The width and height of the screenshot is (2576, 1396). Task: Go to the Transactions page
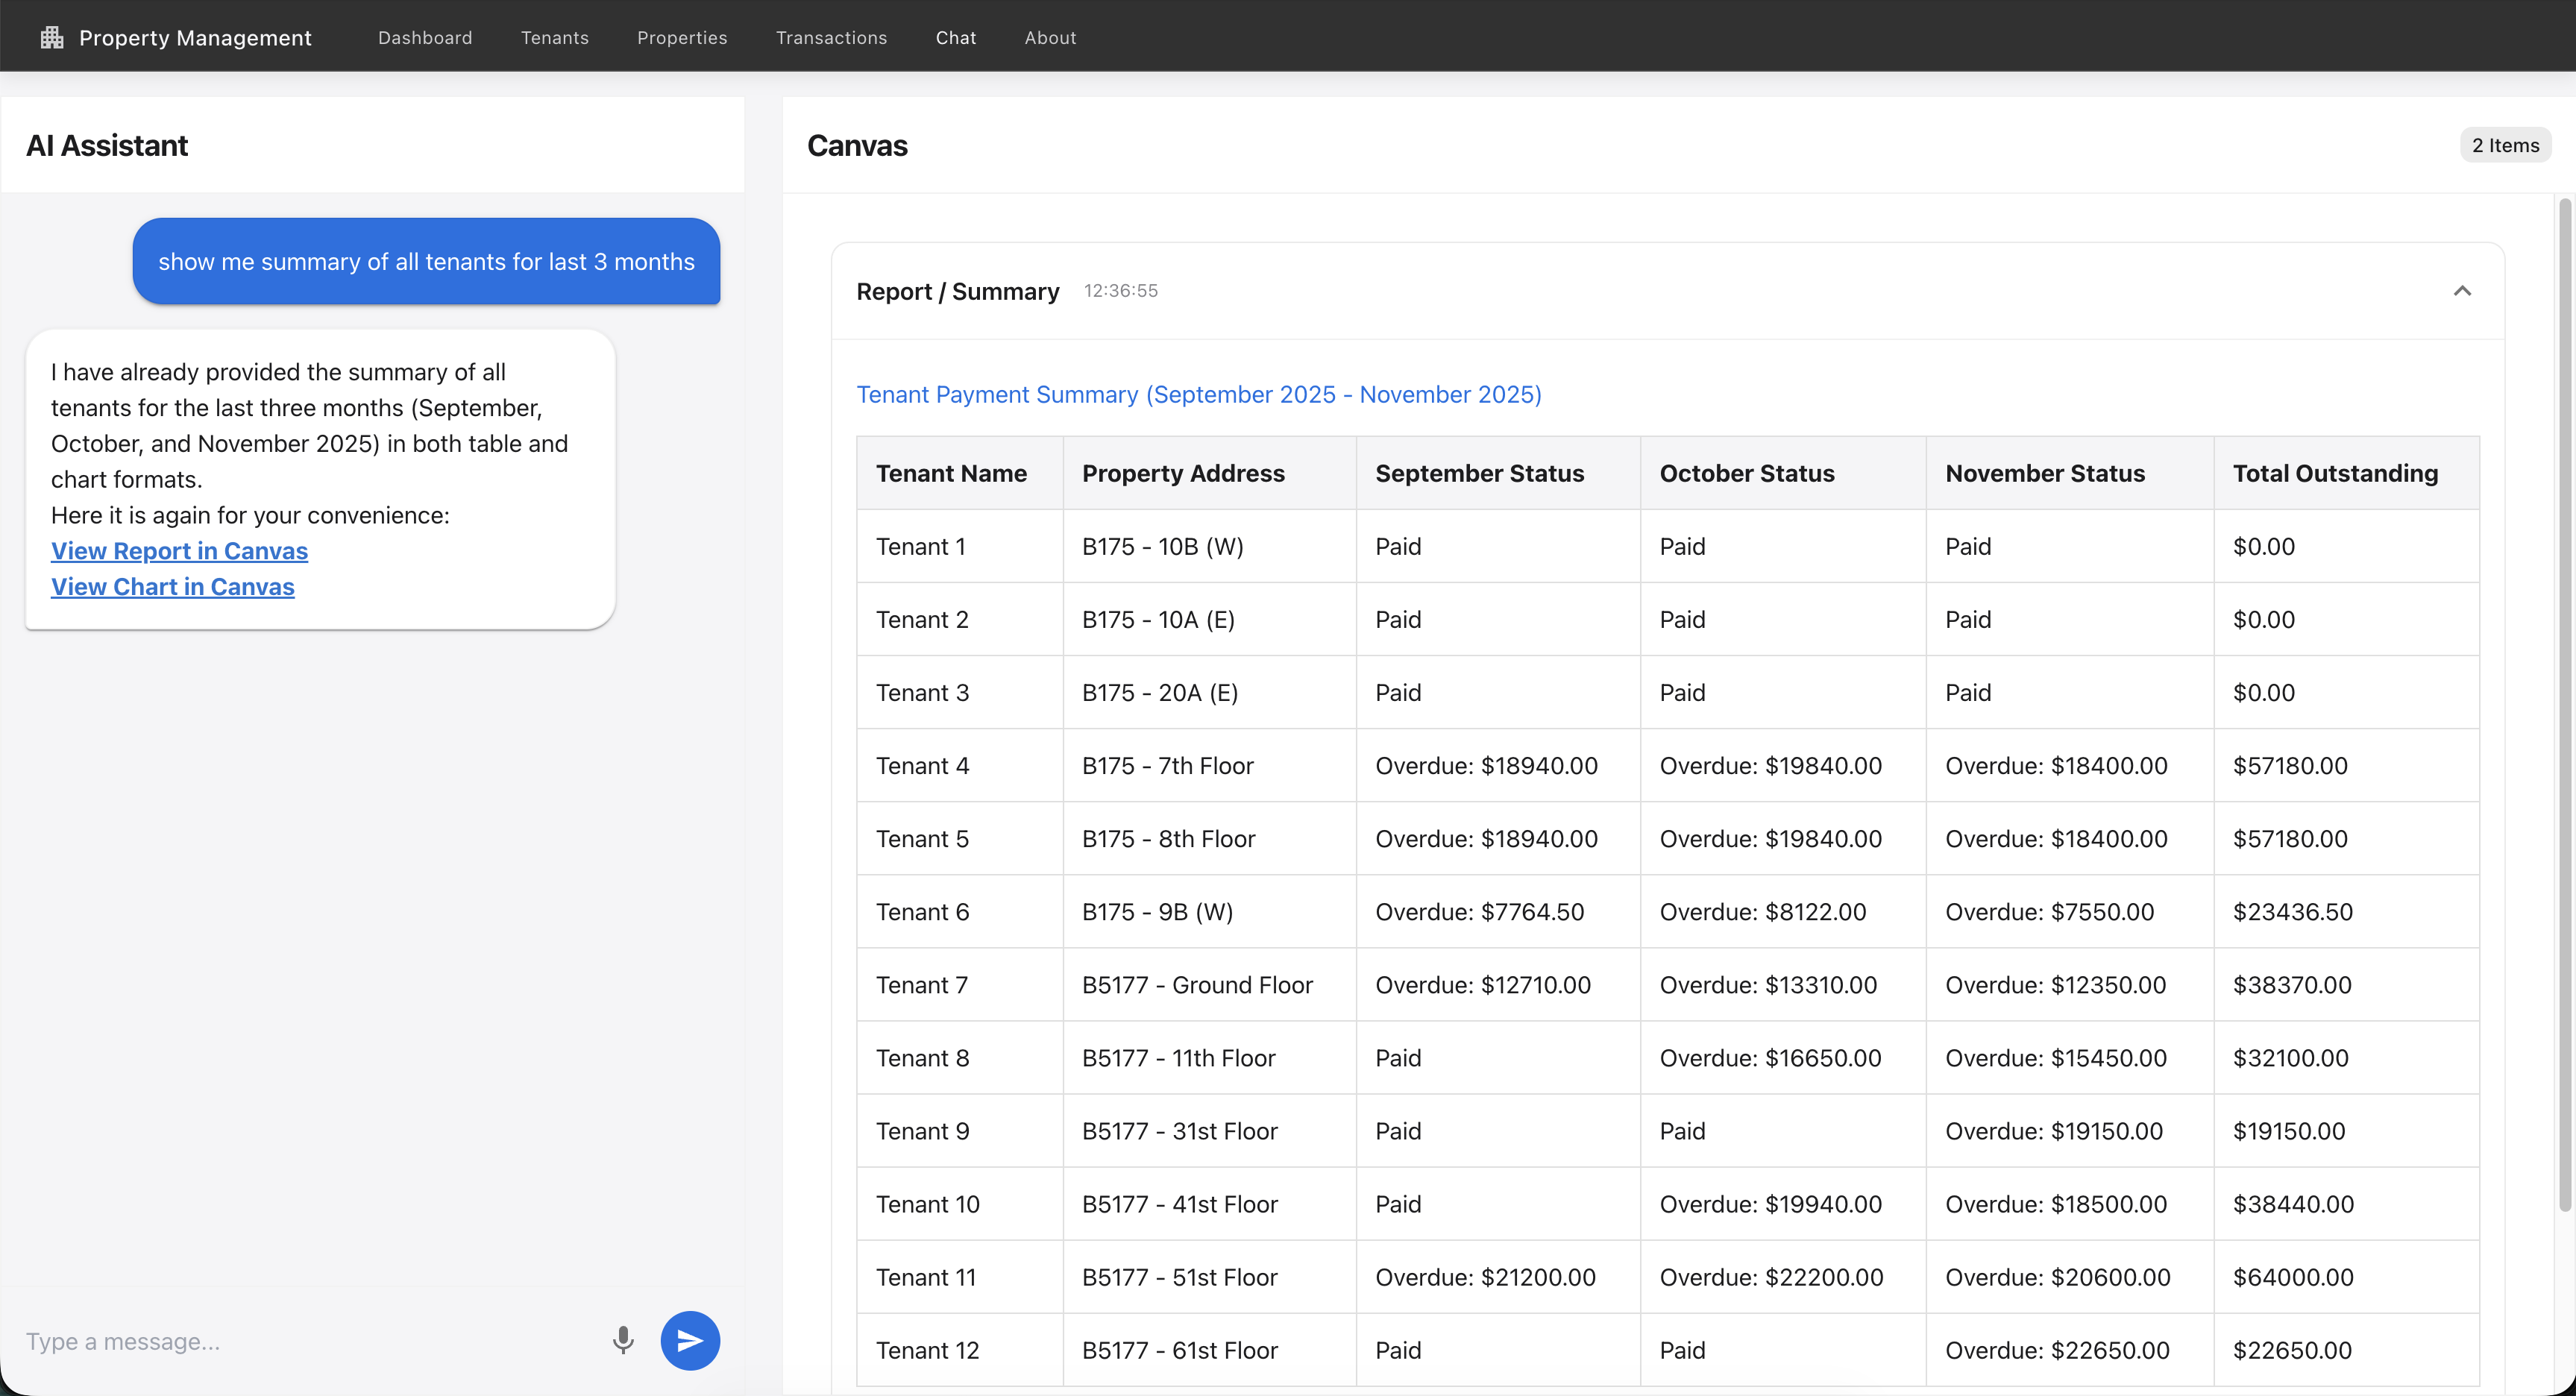831,37
